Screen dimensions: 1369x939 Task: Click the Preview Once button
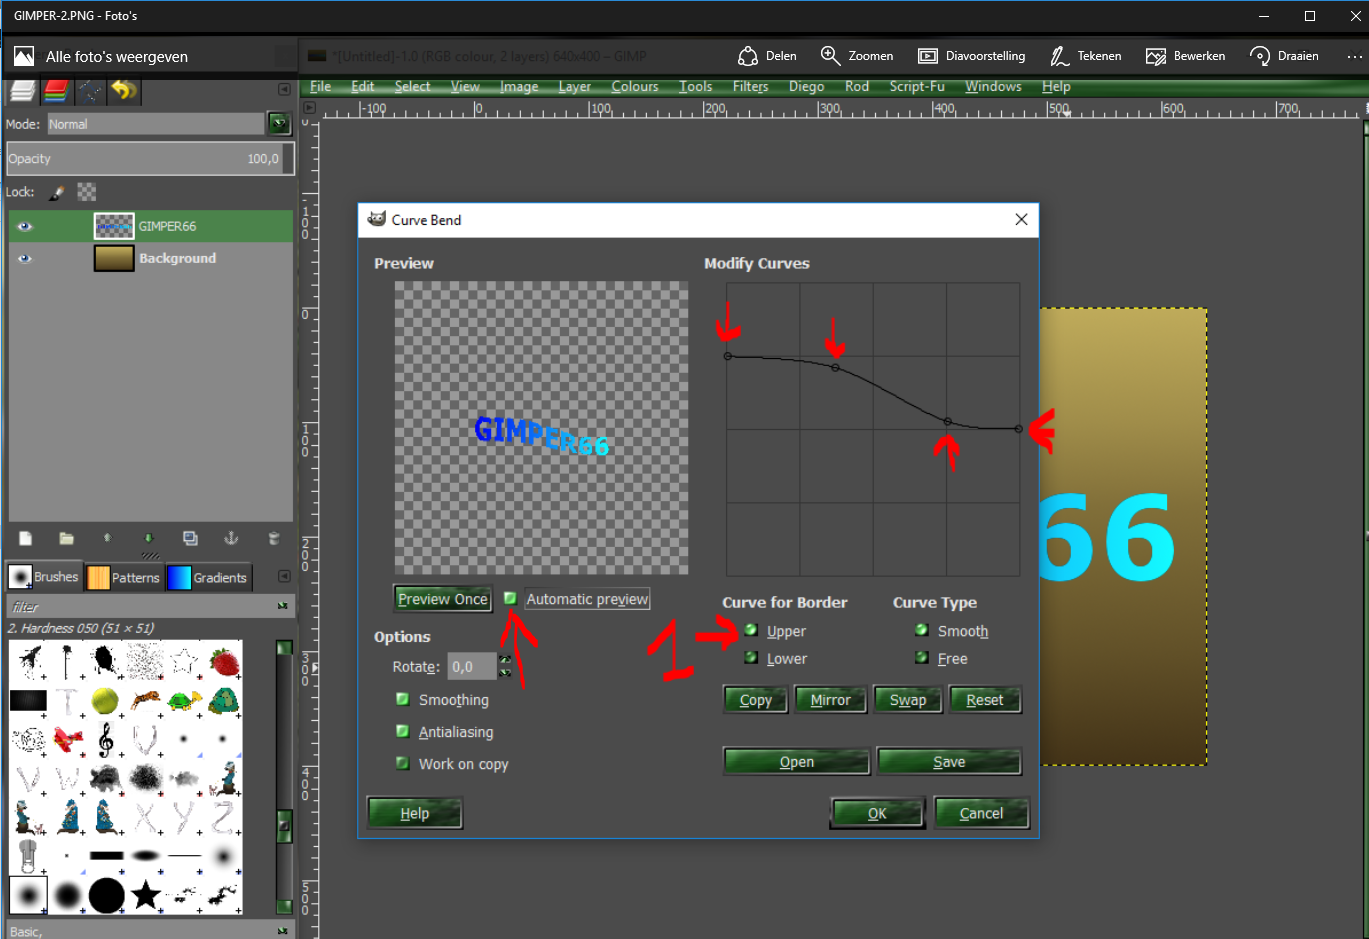tap(443, 598)
